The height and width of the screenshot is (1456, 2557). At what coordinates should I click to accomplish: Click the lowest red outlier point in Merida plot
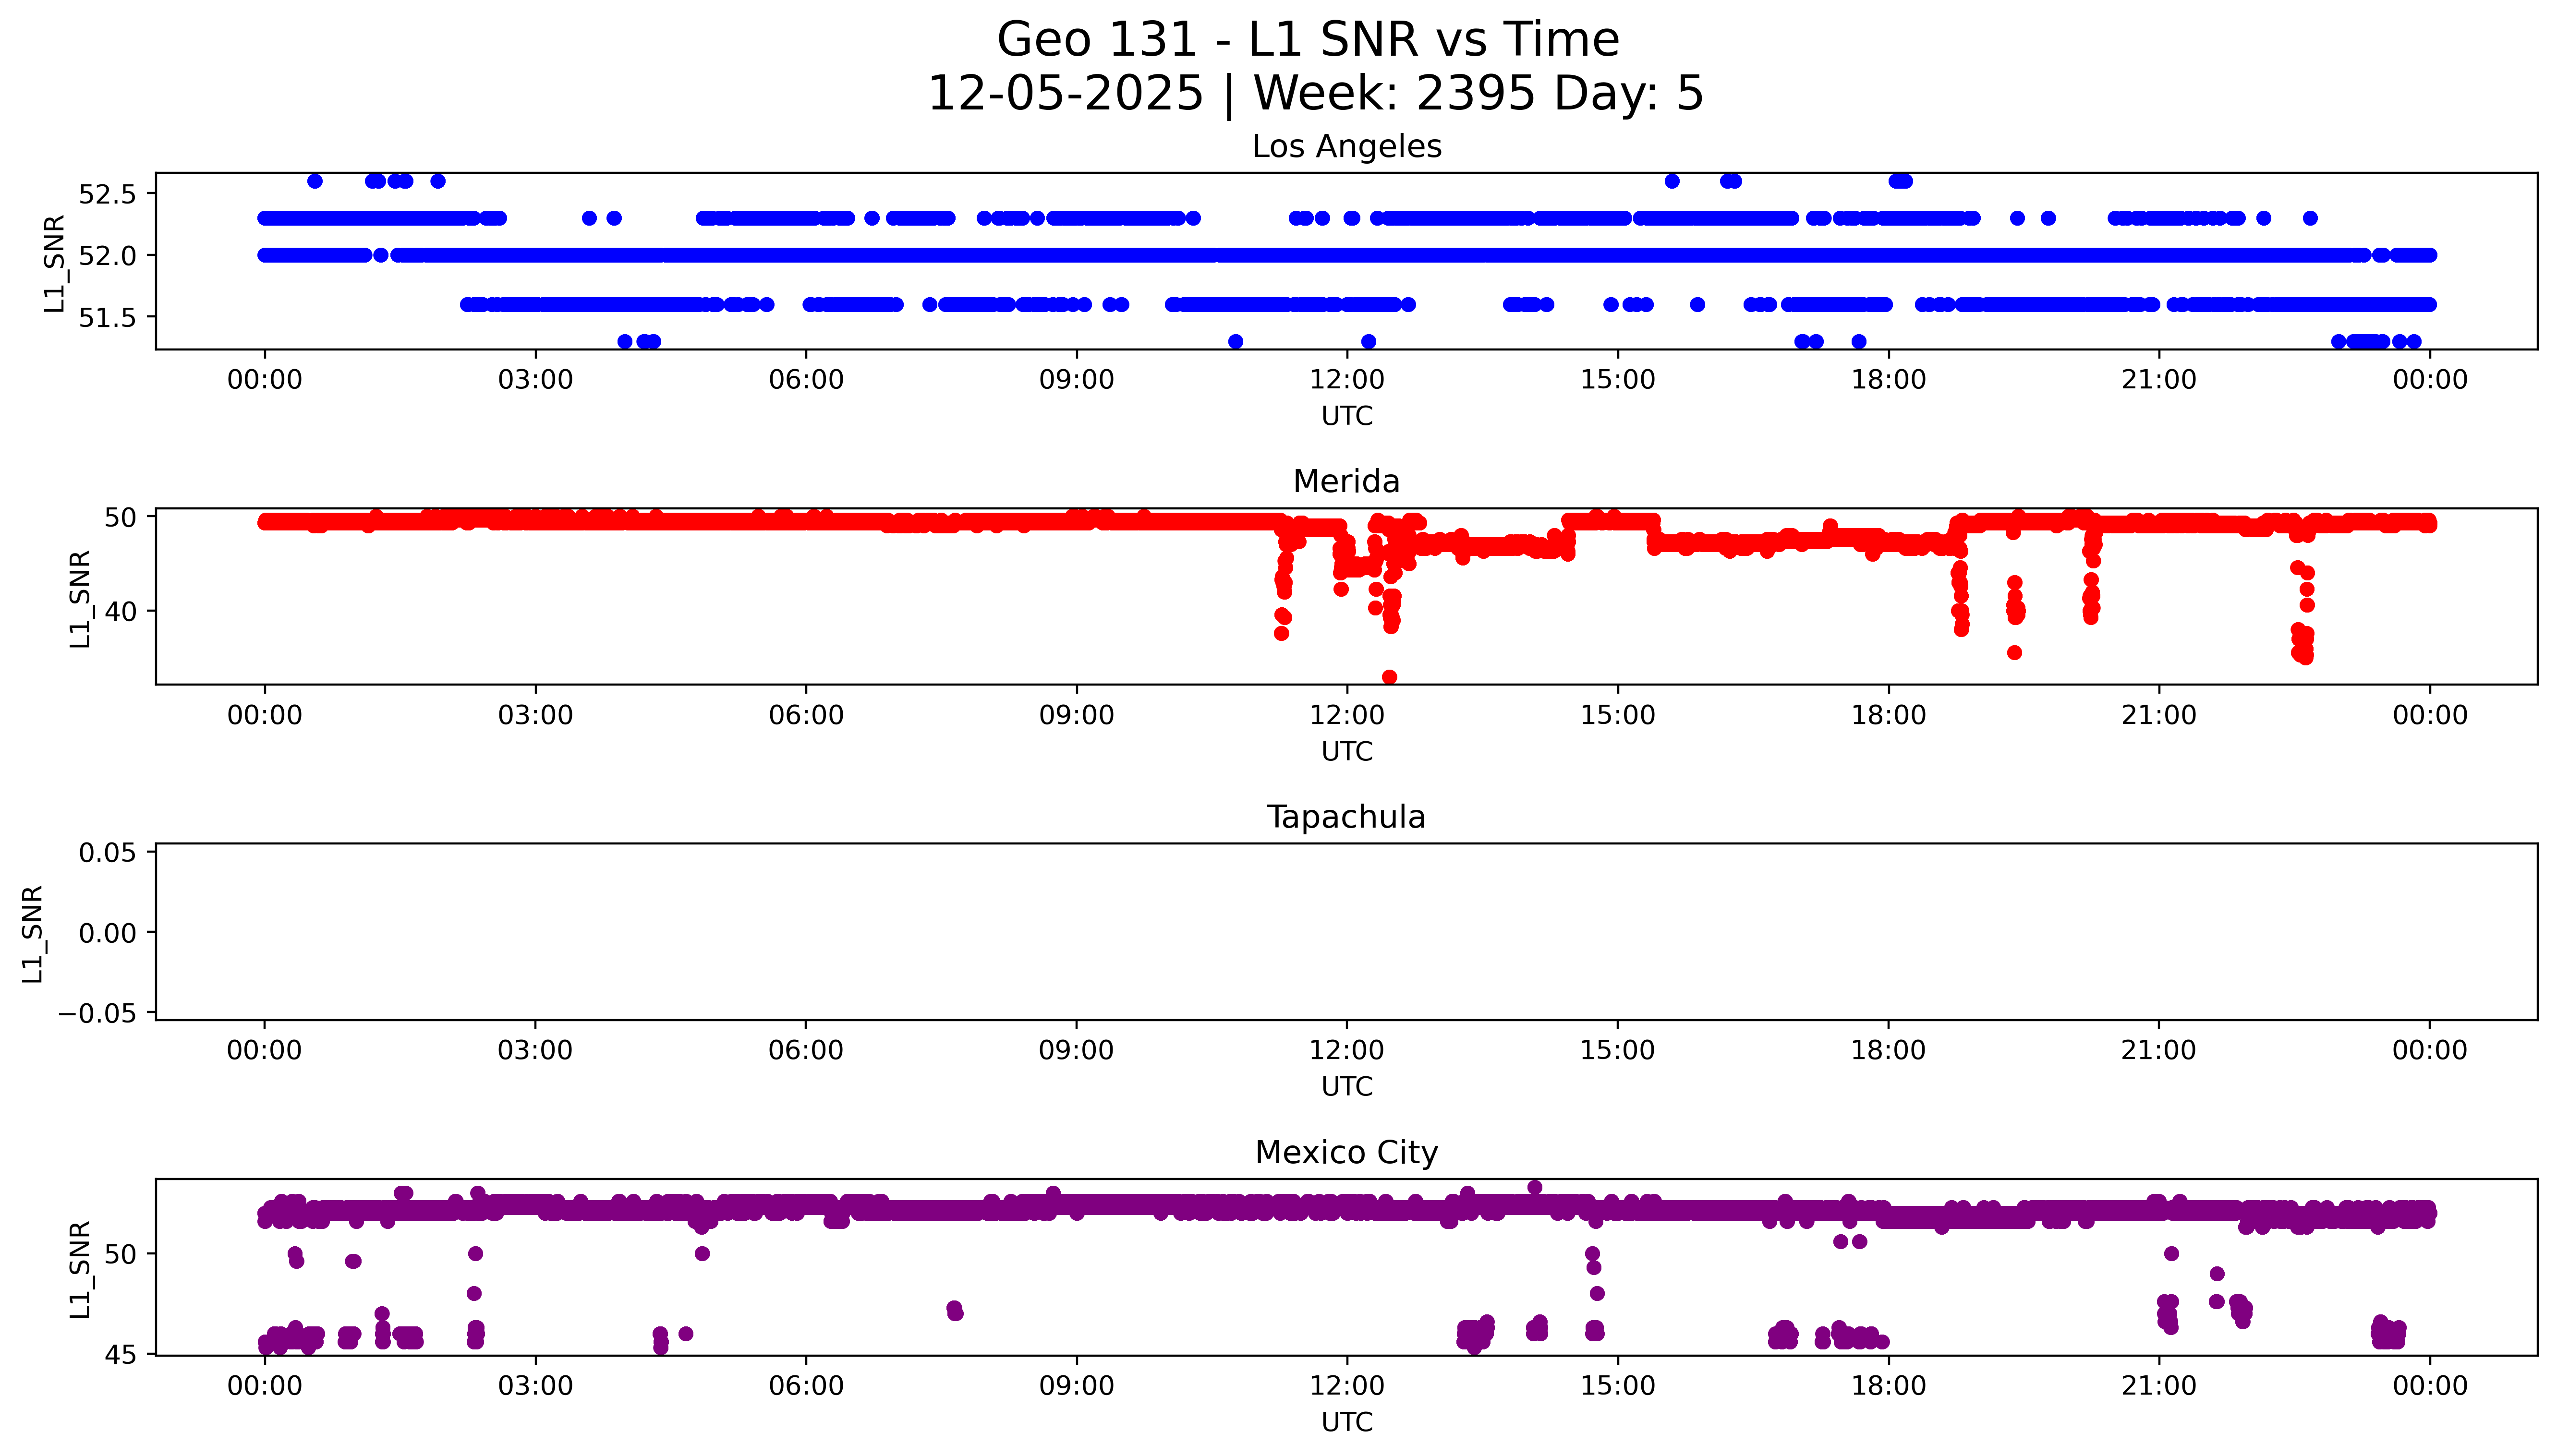1389,677
